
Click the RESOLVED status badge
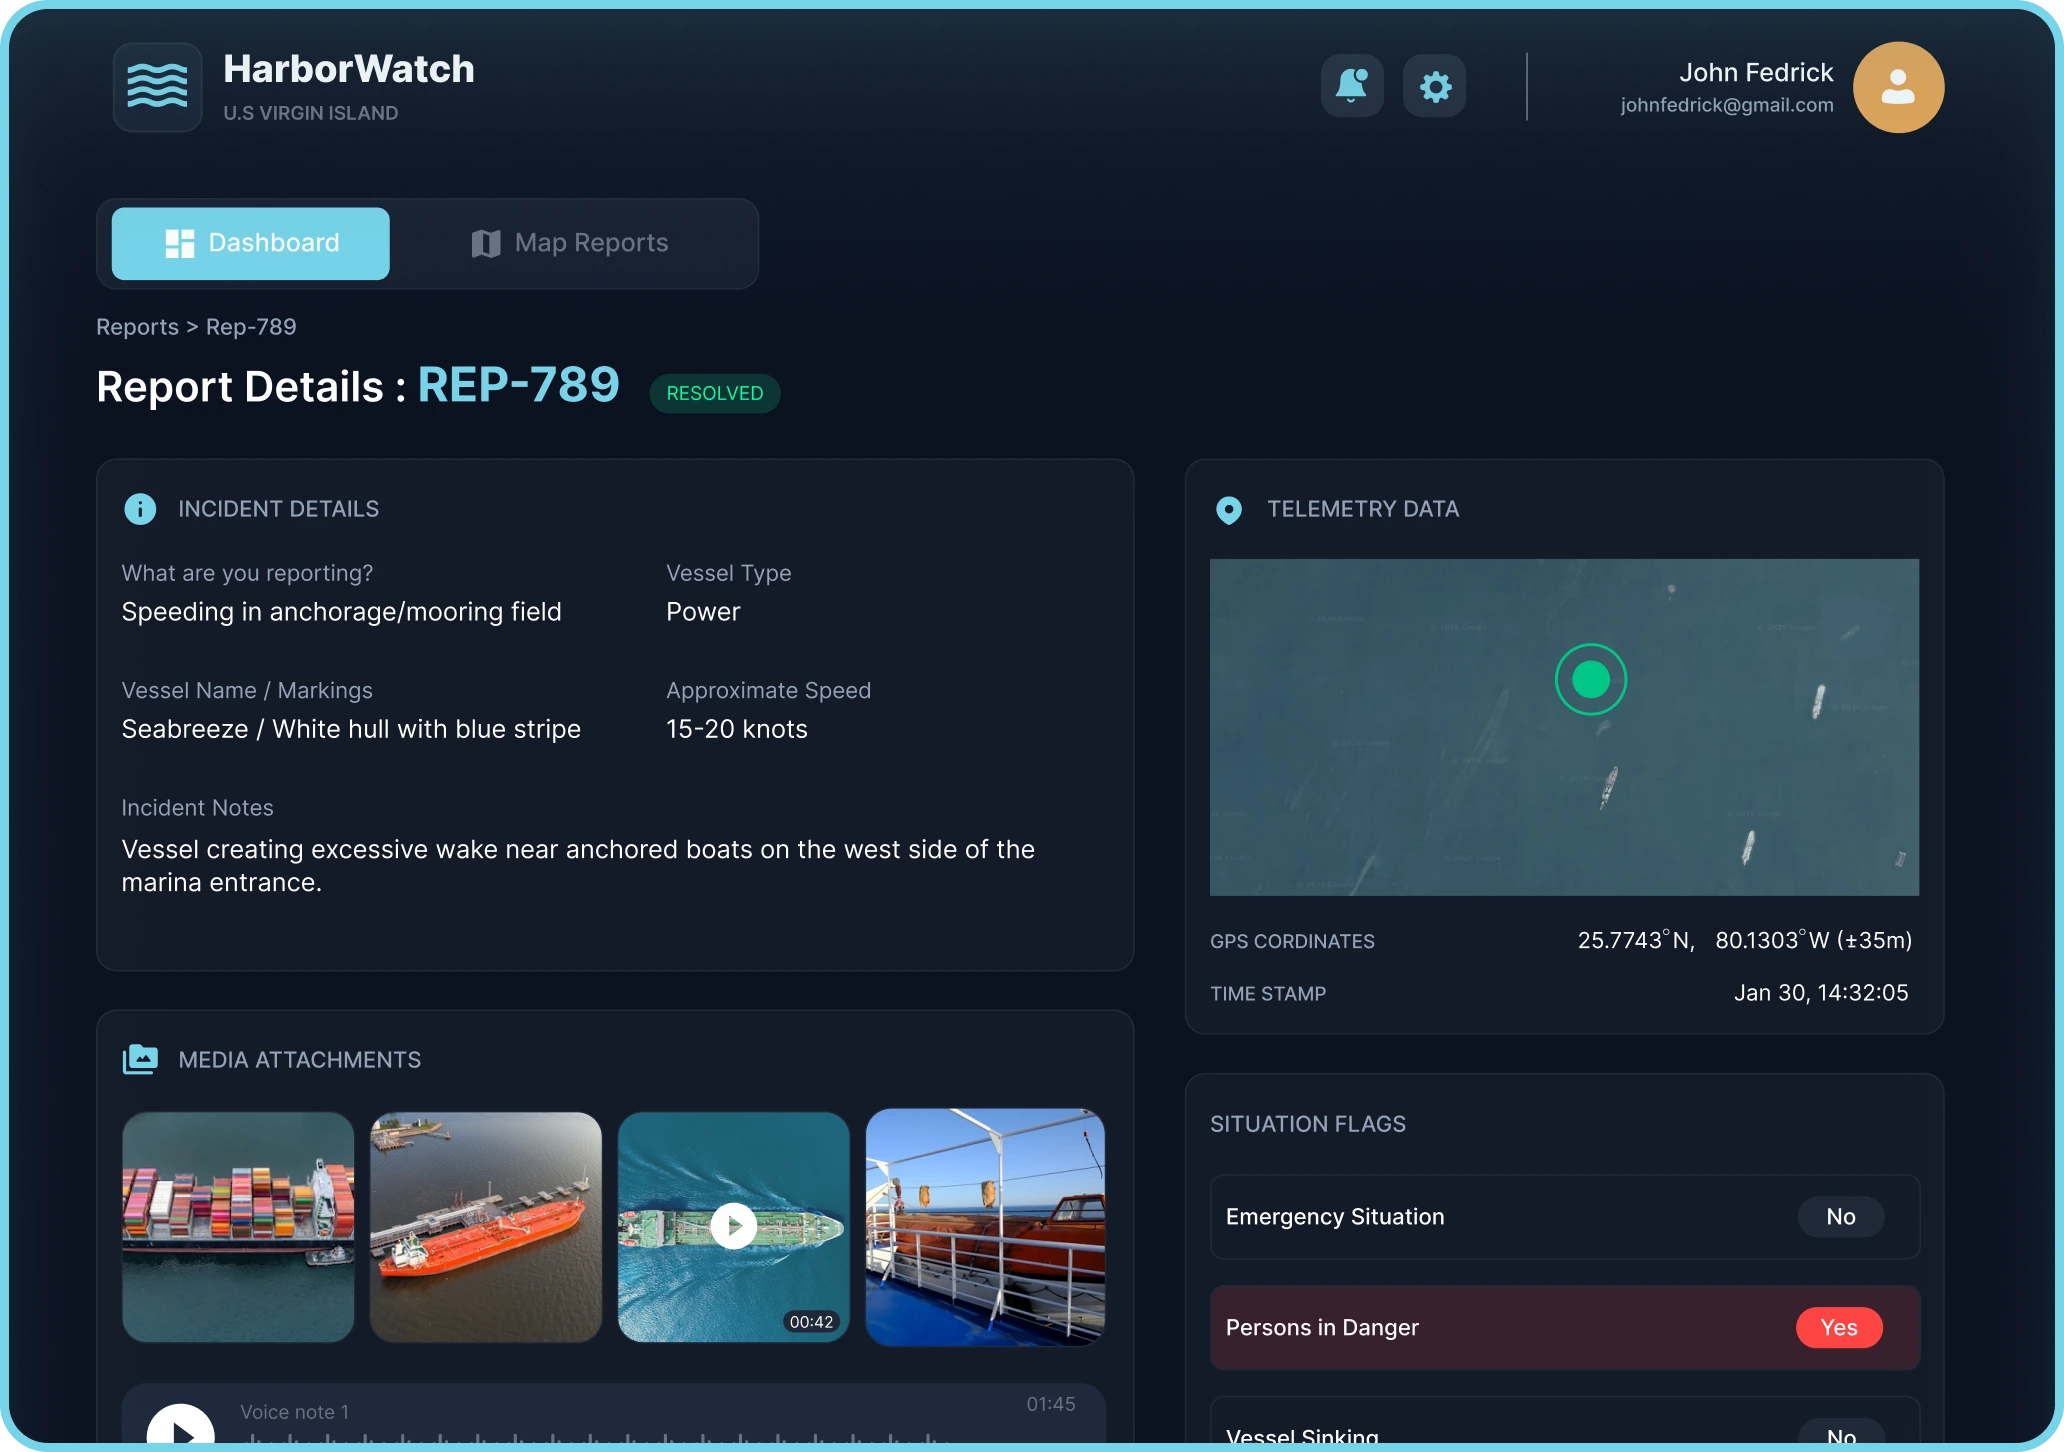point(715,393)
